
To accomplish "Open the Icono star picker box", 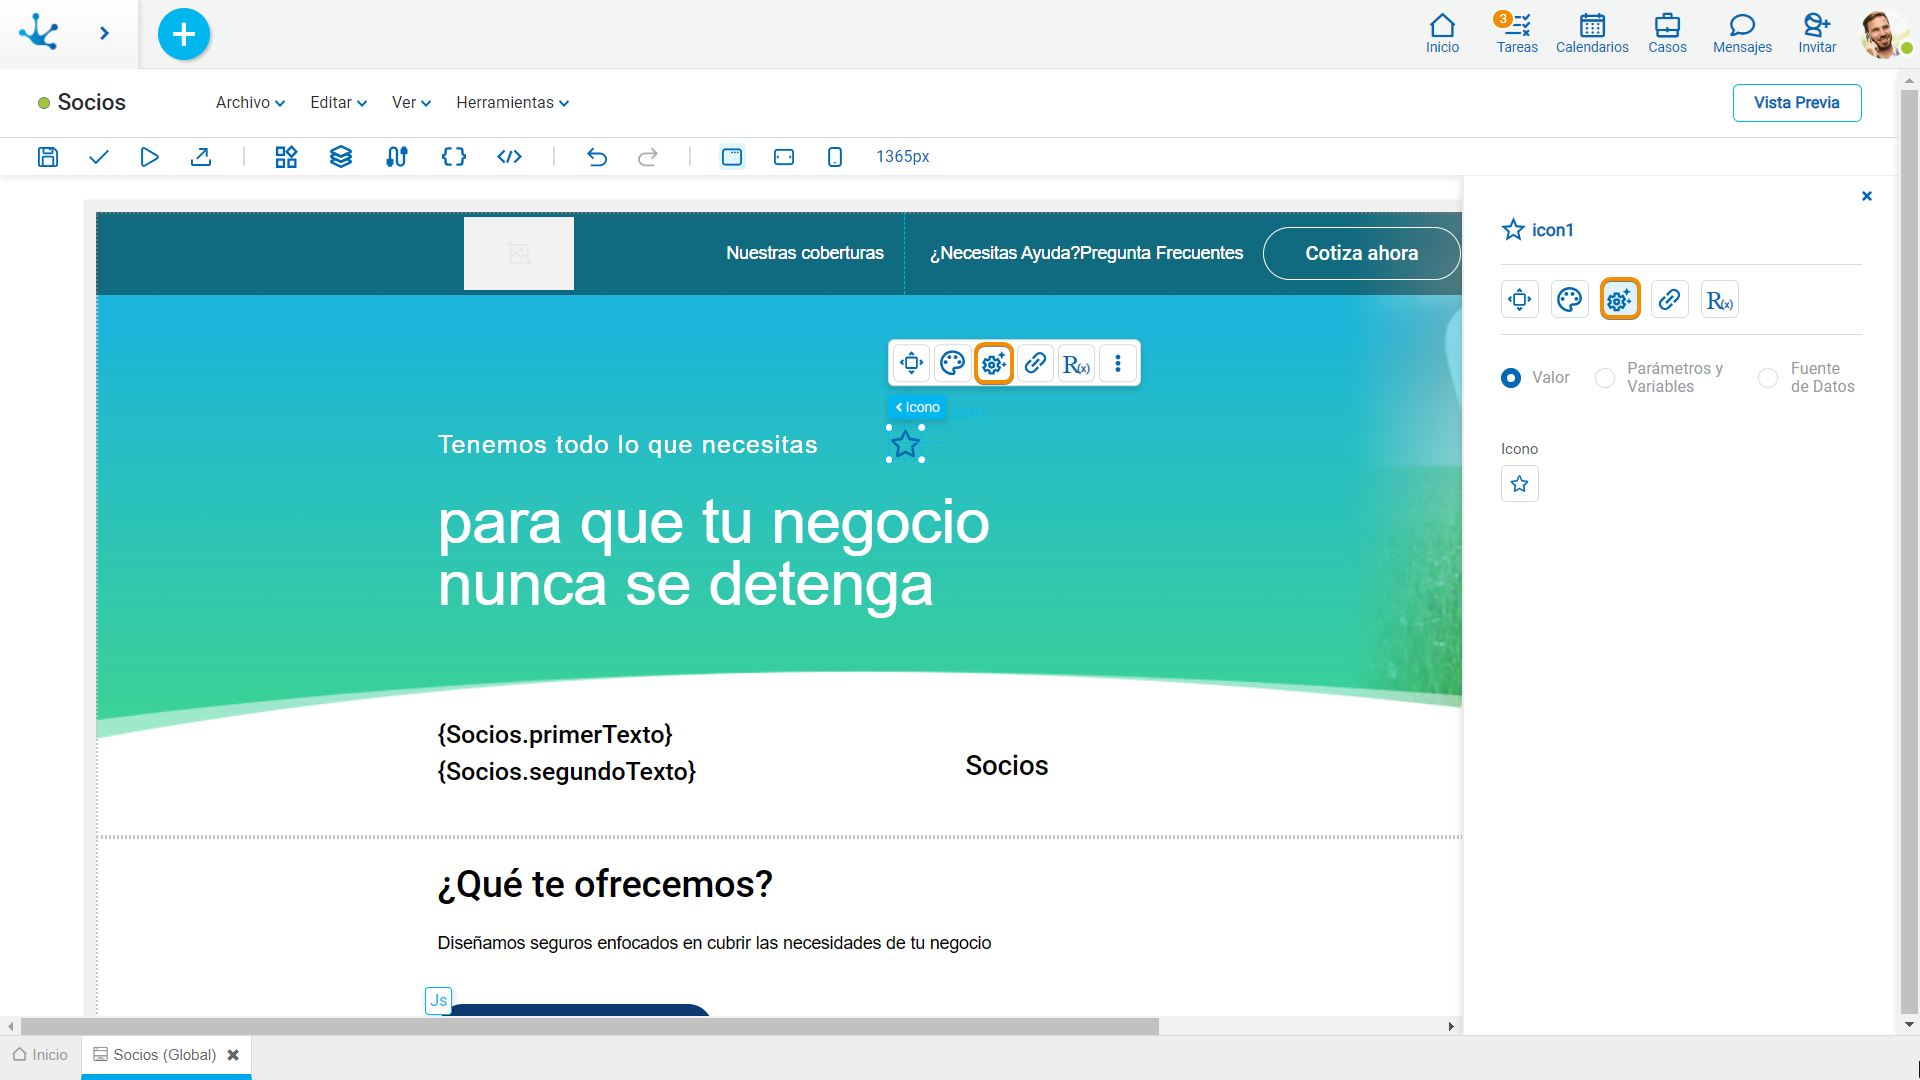I will (1520, 484).
